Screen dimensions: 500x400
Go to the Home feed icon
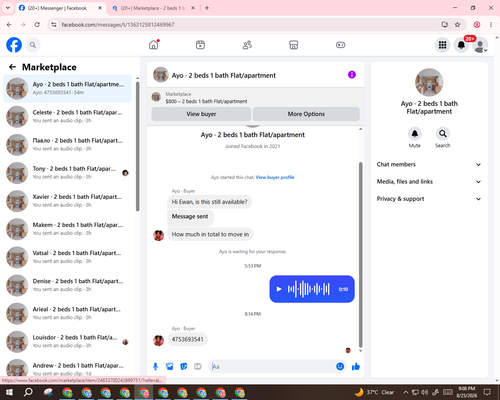[154, 45]
